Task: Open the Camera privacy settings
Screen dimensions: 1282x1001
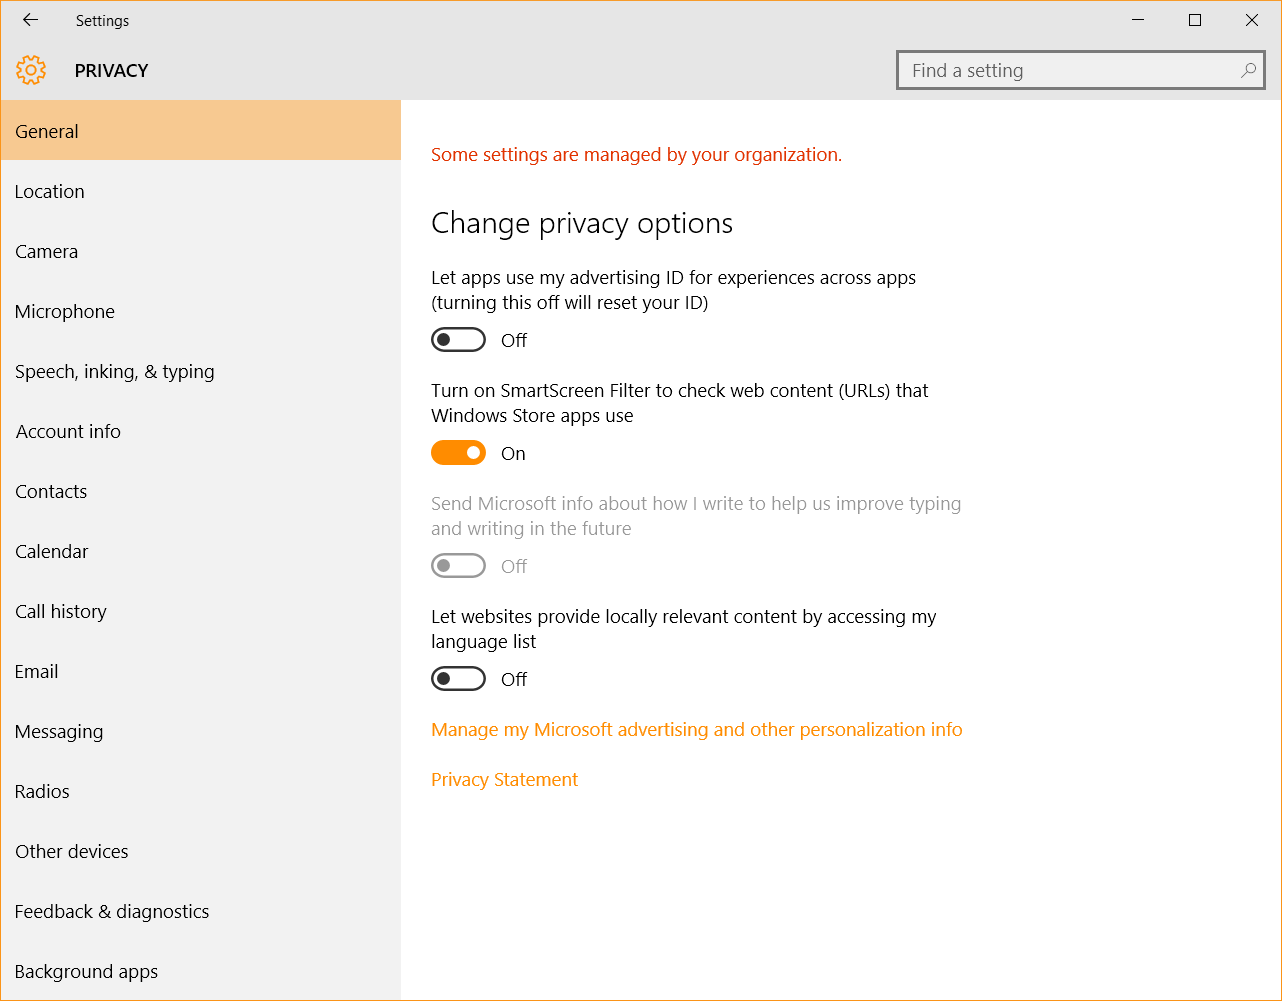Action: (x=201, y=251)
